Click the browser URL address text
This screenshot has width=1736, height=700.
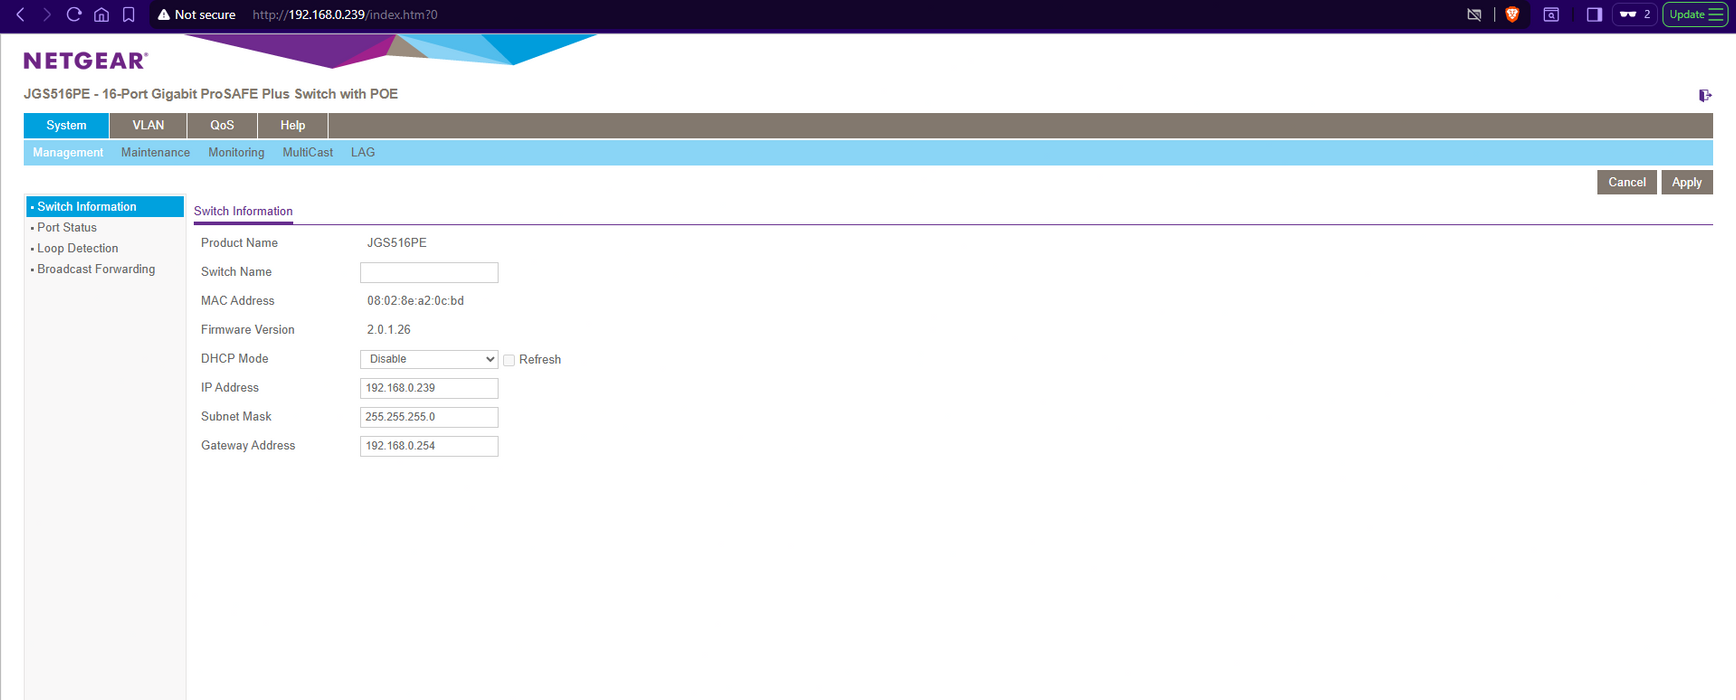(345, 14)
